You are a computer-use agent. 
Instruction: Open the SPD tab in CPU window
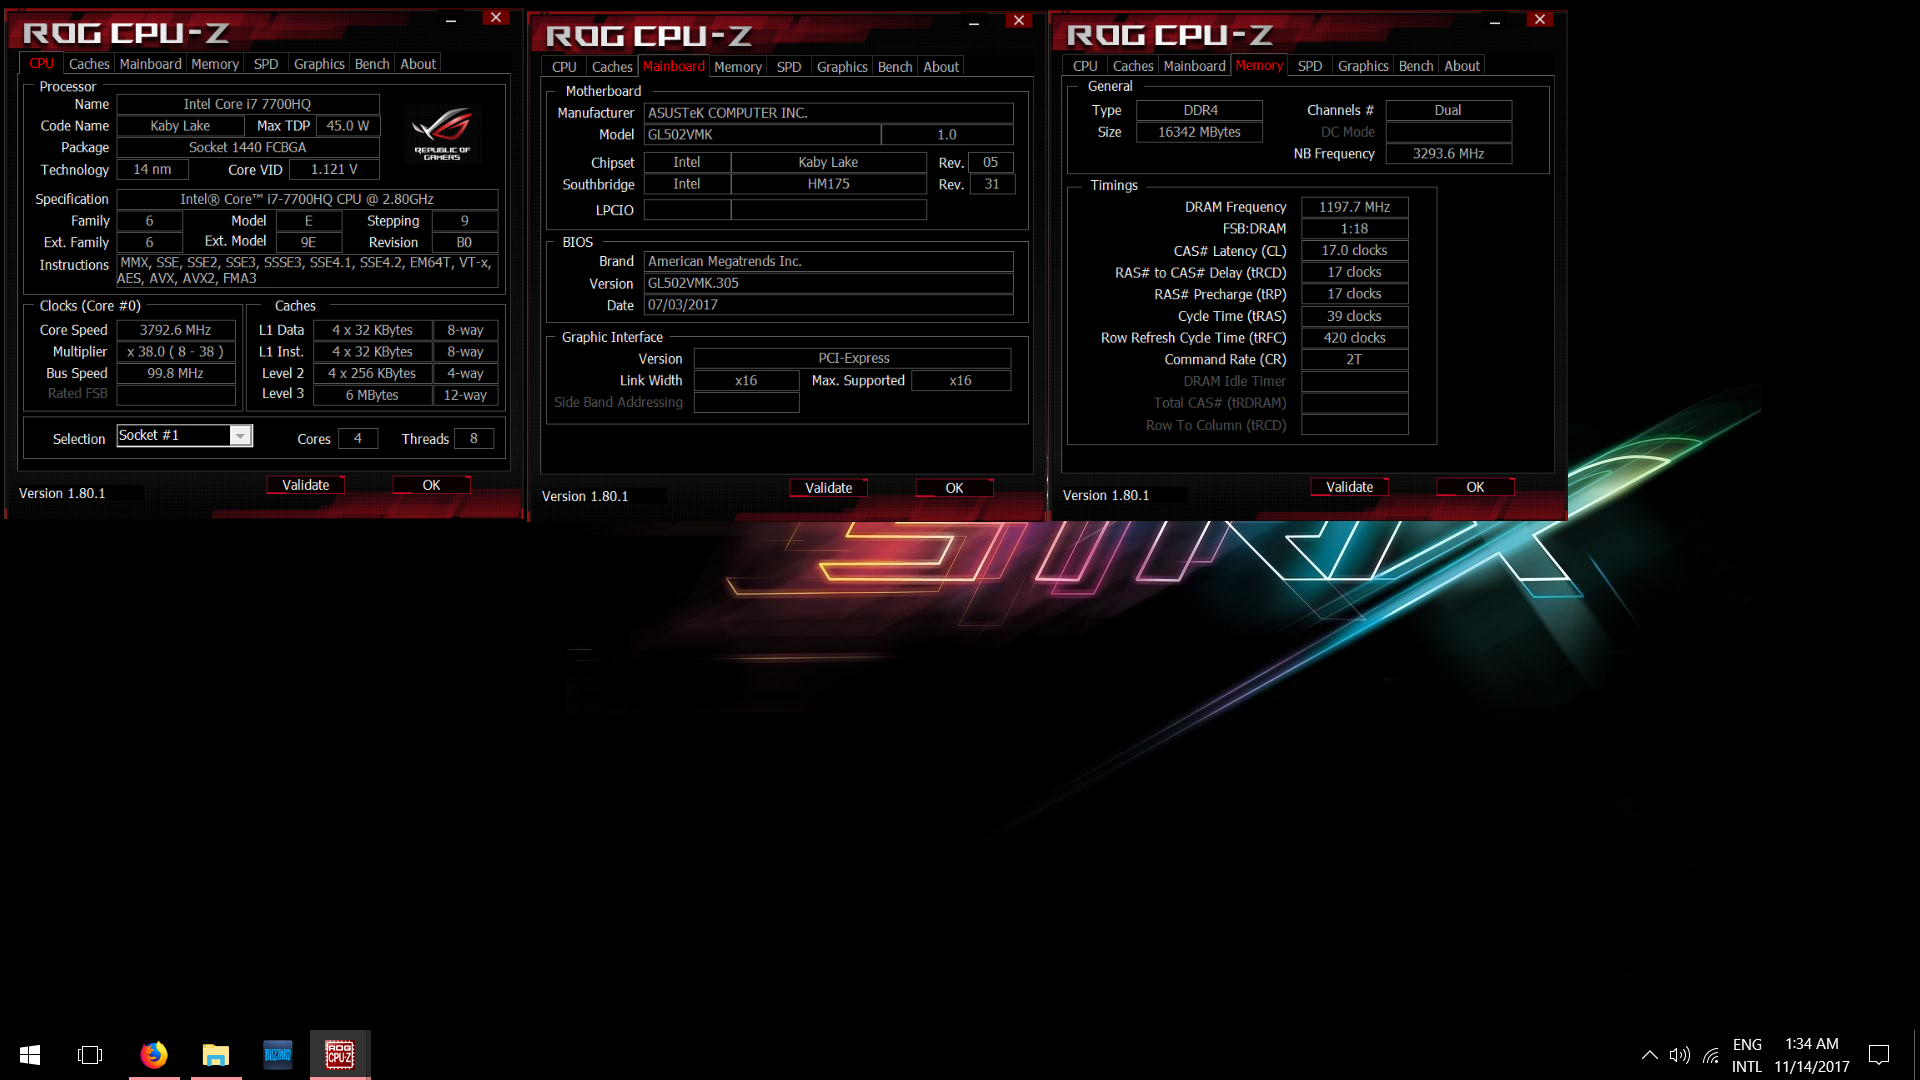click(266, 64)
